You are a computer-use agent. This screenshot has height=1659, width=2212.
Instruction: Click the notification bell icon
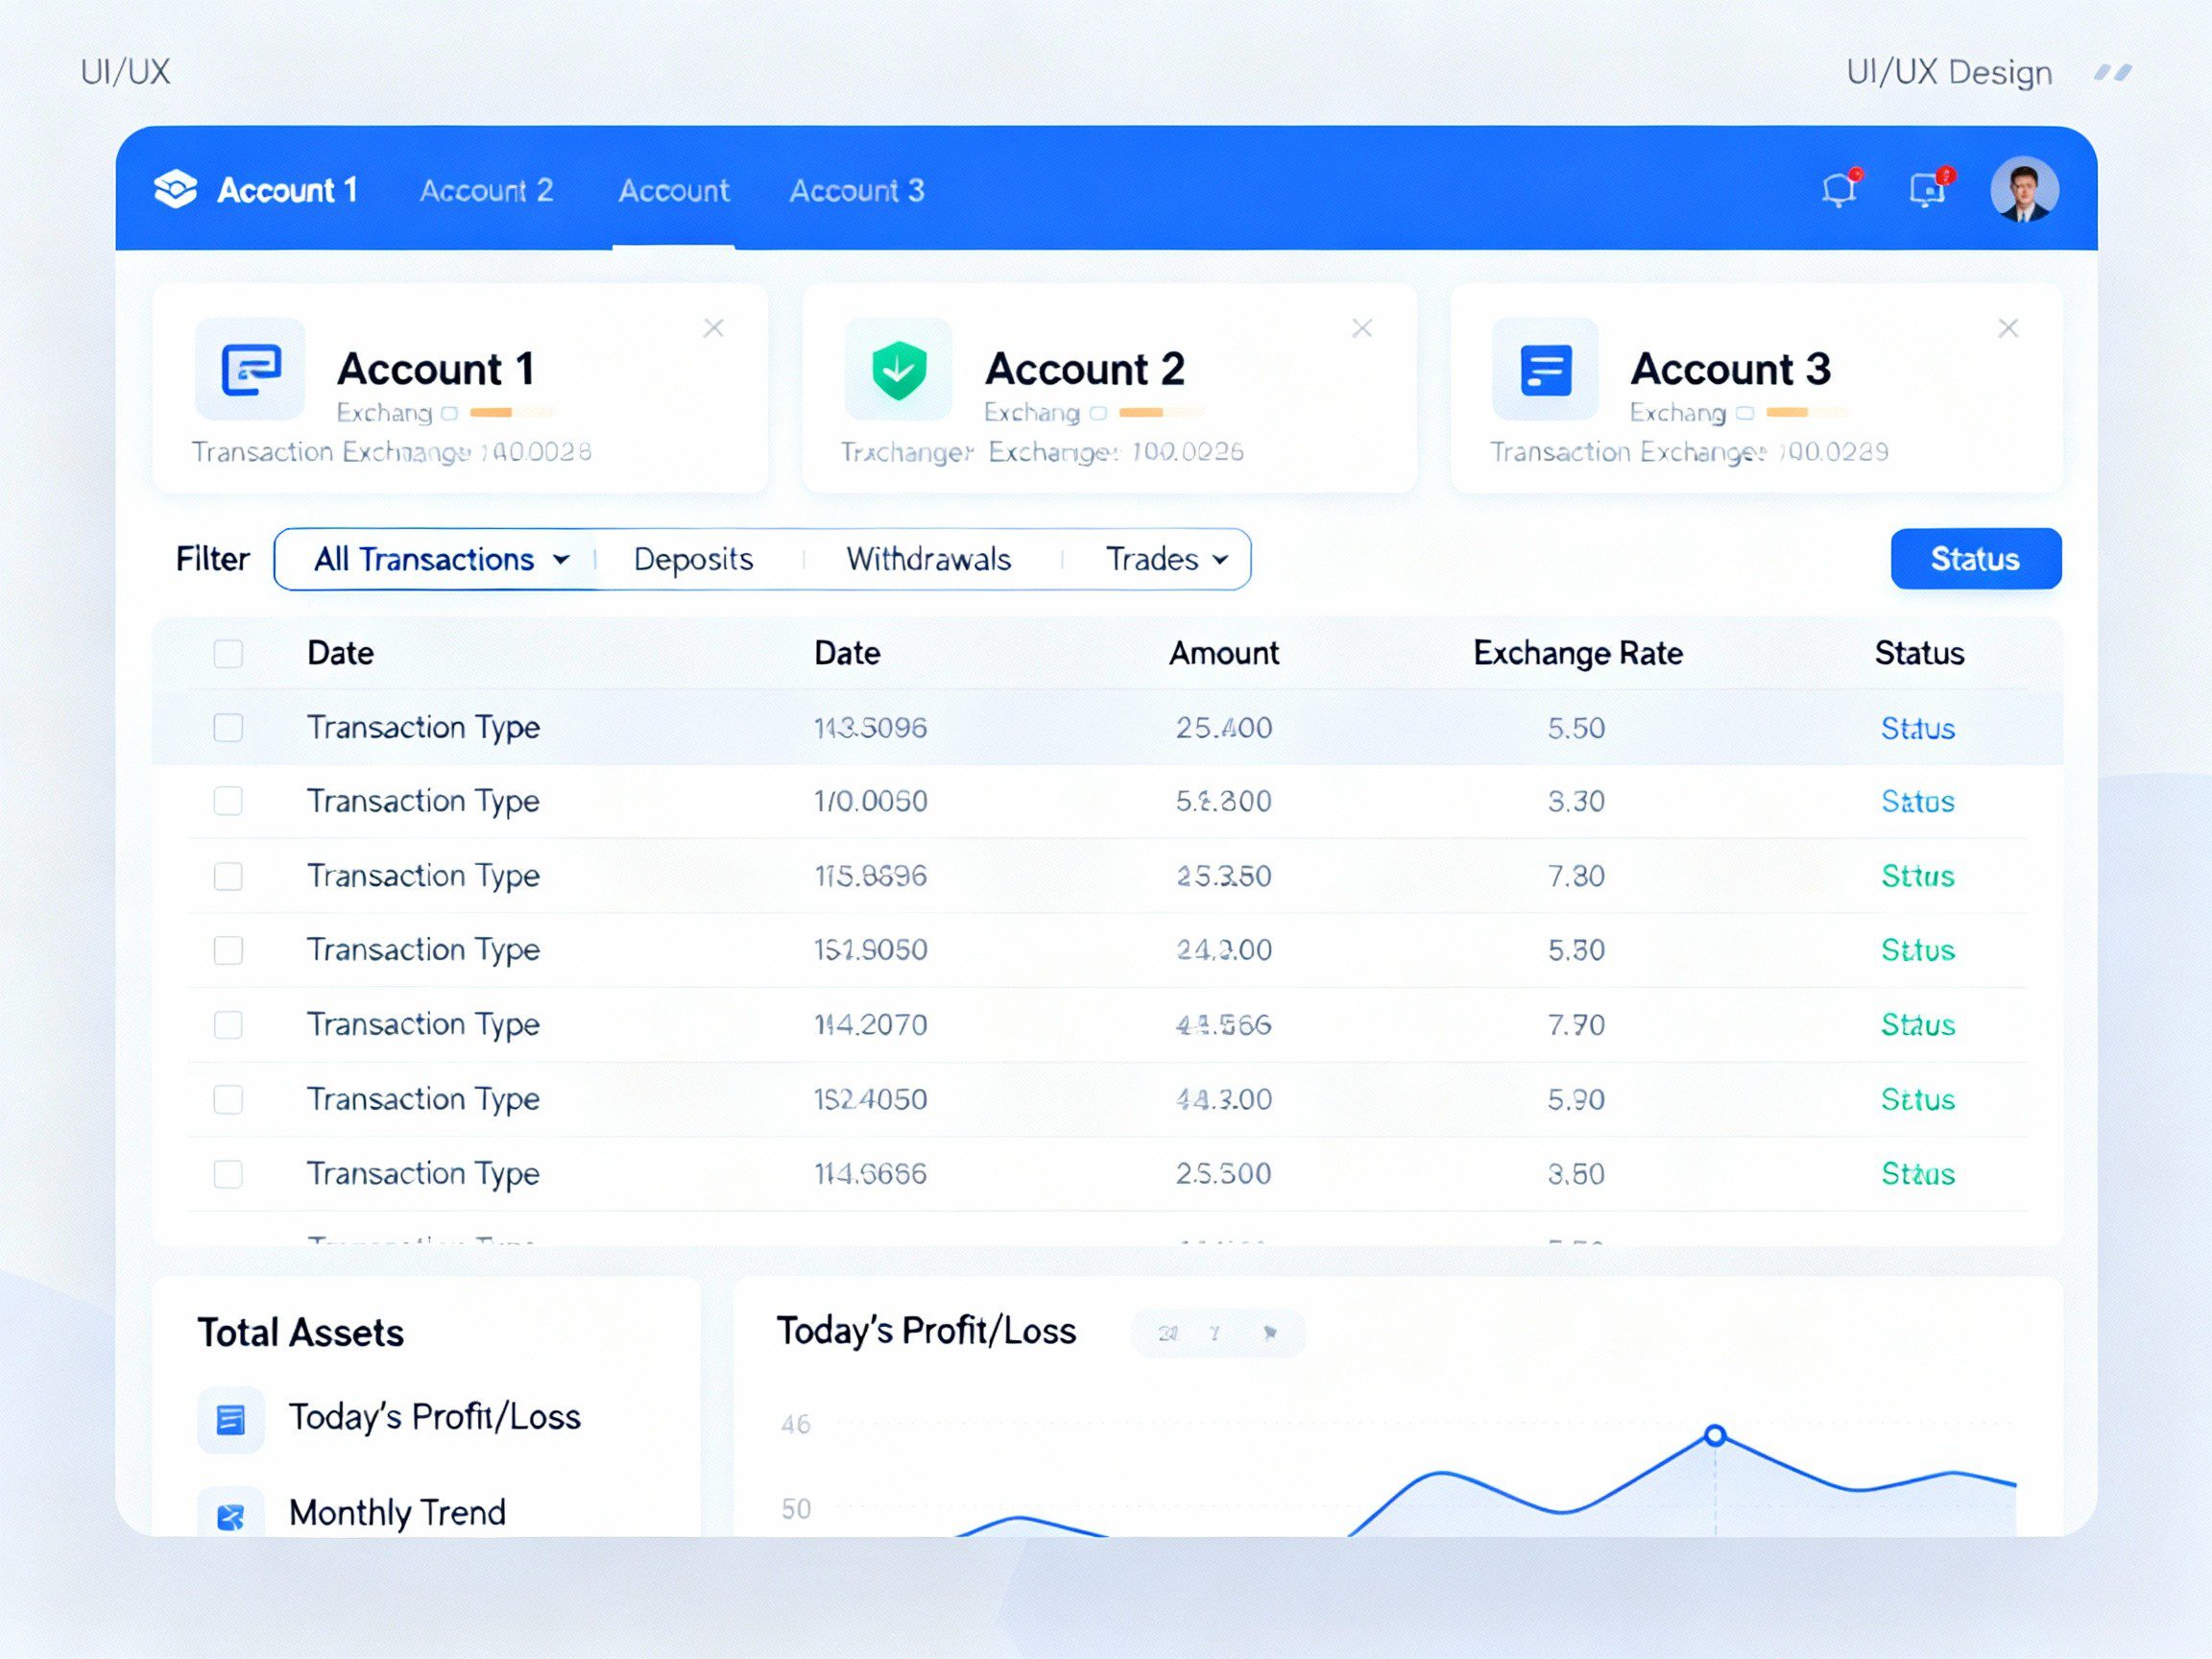pyautogui.click(x=1838, y=190)
